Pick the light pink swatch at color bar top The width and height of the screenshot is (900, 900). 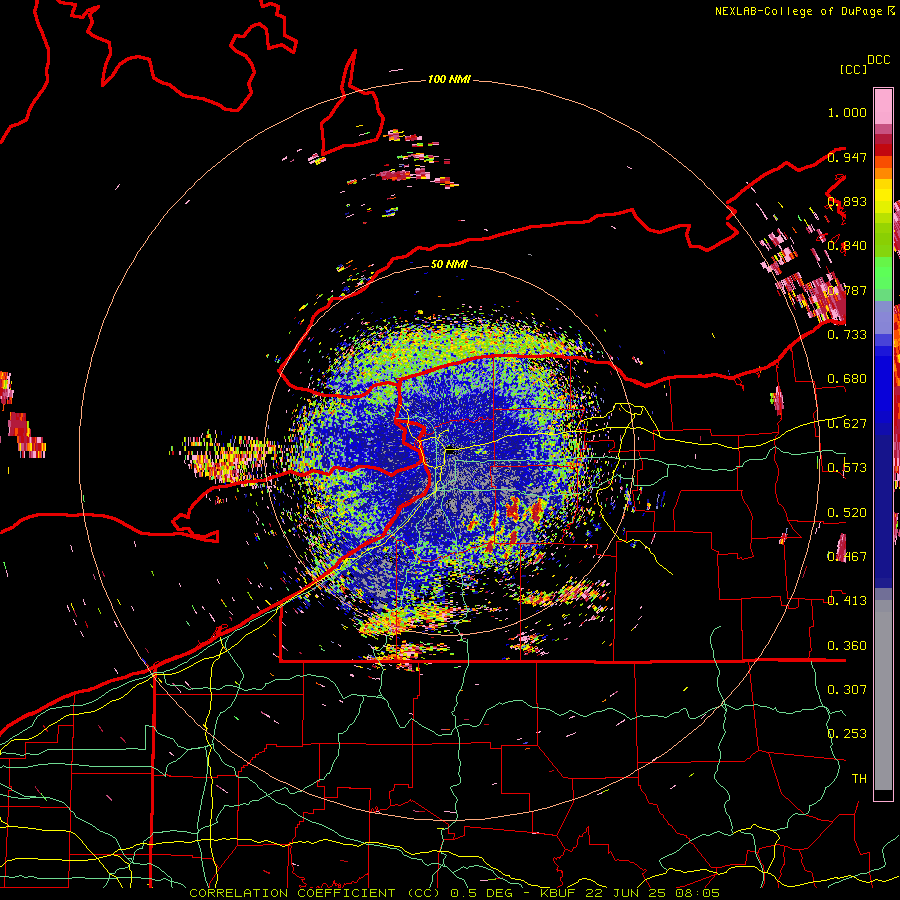point(883,106)
